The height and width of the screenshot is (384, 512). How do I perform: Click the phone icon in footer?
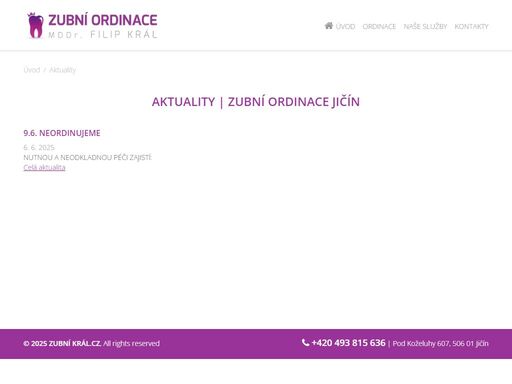pos(305,342)
